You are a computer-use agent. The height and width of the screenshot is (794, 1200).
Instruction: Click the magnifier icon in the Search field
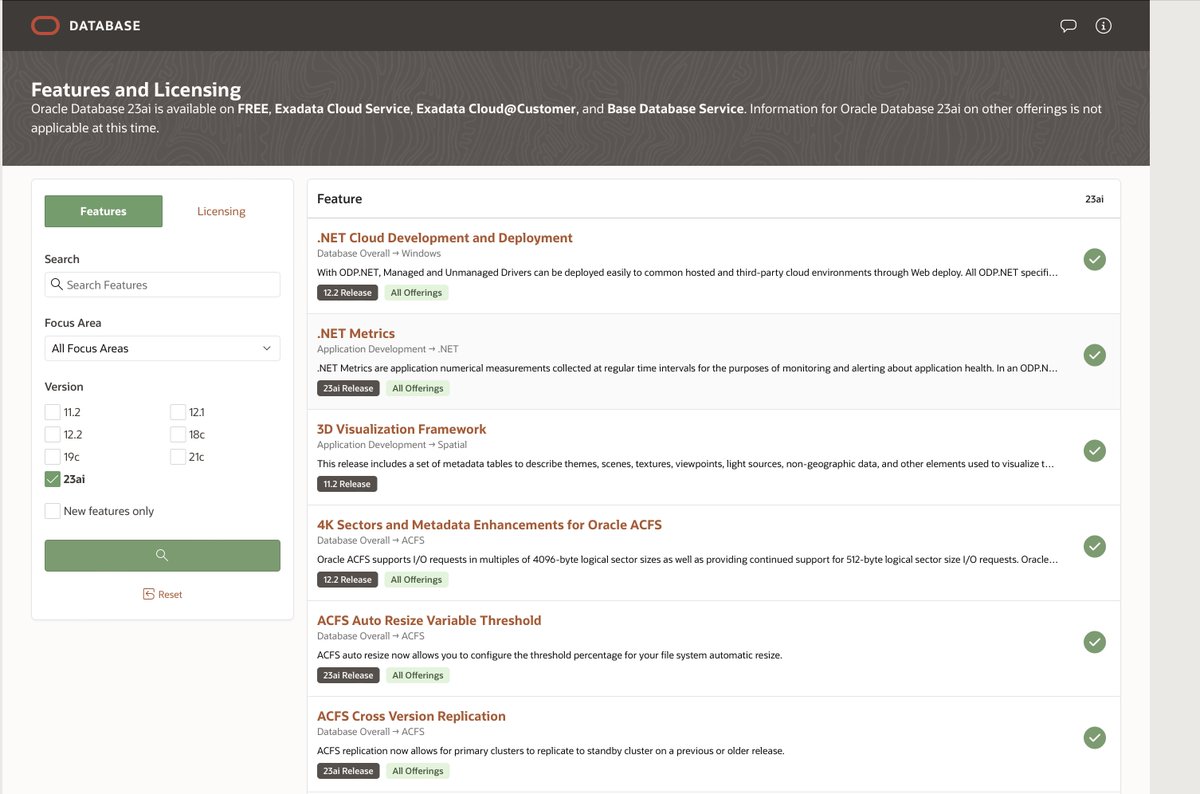[56, 285]
